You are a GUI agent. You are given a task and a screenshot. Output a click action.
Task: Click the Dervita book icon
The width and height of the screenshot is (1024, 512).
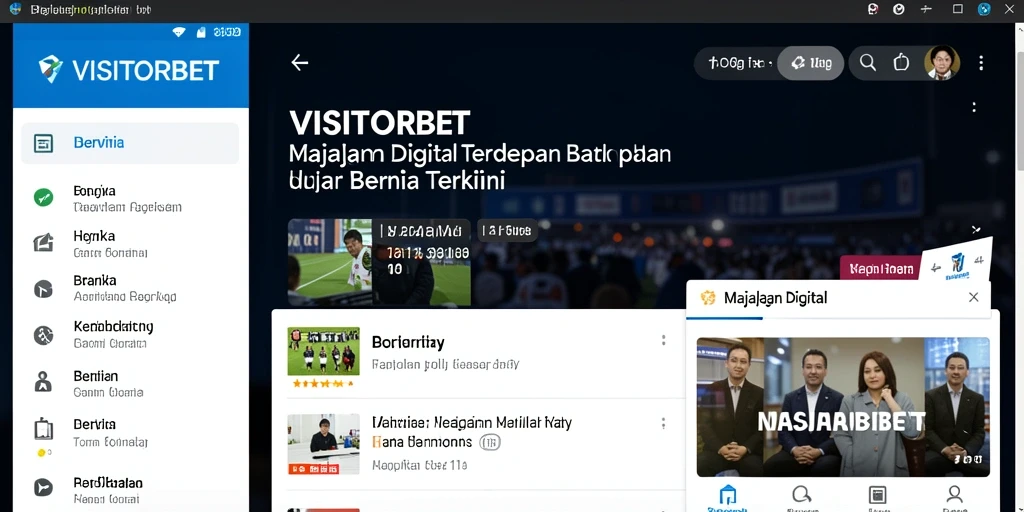[43, 429]
